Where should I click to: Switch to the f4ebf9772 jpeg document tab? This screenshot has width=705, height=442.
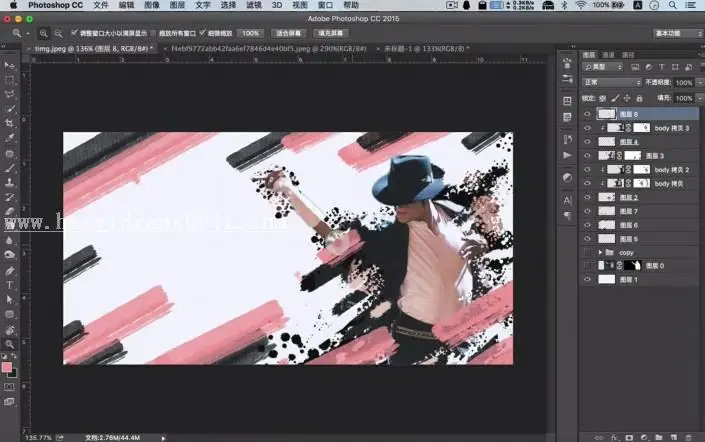pyautogui.click(x=267, y=48)
